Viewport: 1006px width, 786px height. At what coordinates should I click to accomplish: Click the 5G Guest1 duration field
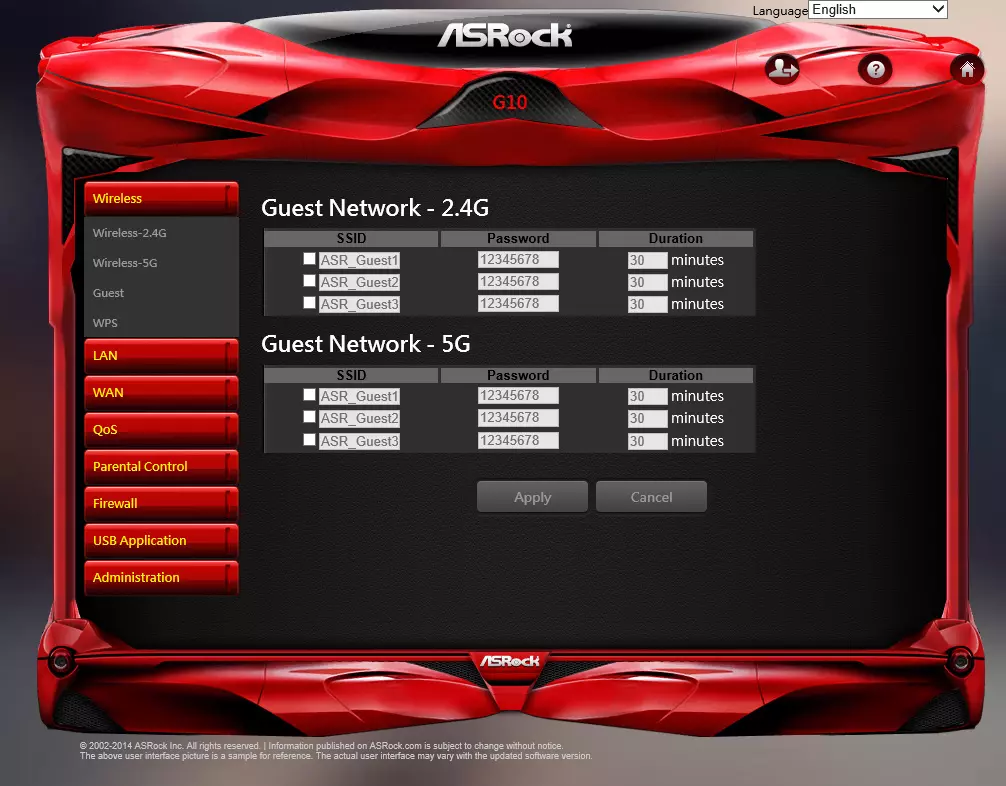click(x=647, y=396)
